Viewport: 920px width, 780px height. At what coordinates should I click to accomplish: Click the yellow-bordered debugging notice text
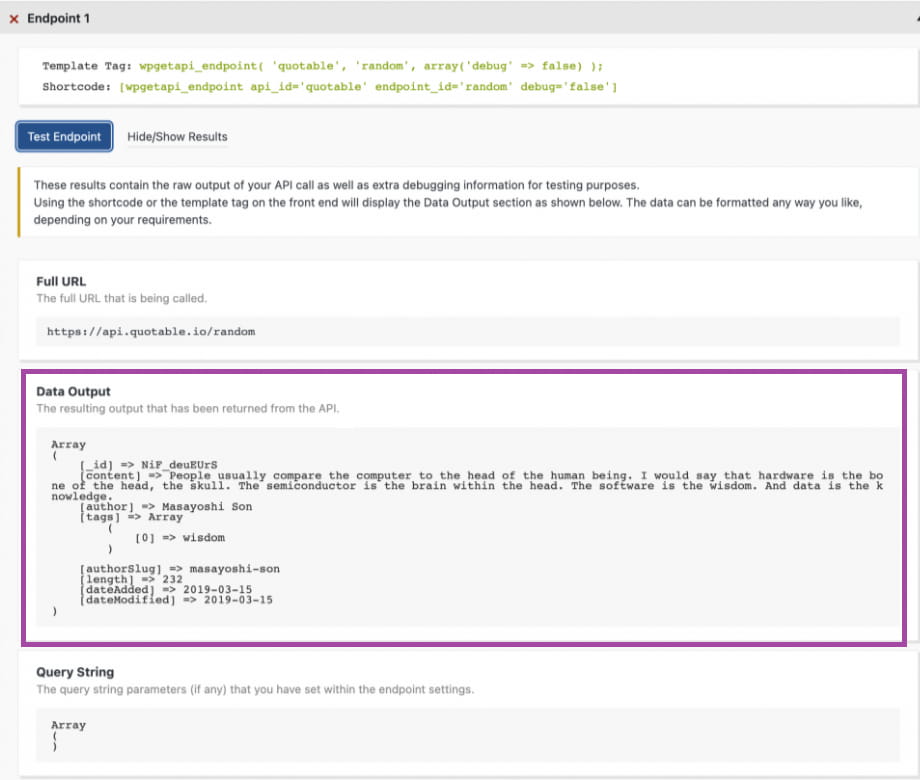click(x=448, y=202)
